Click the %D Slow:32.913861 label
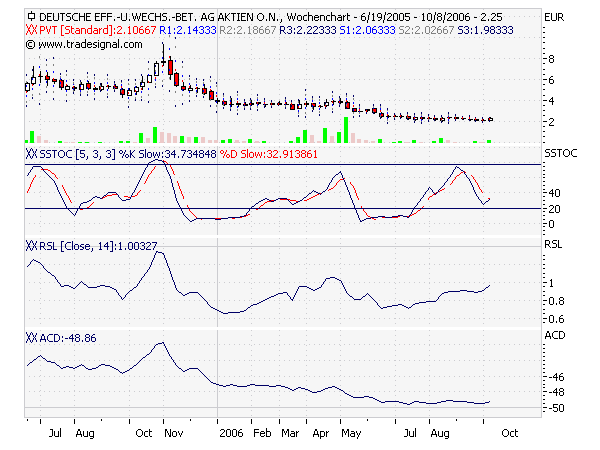 [x=269, y=154]
